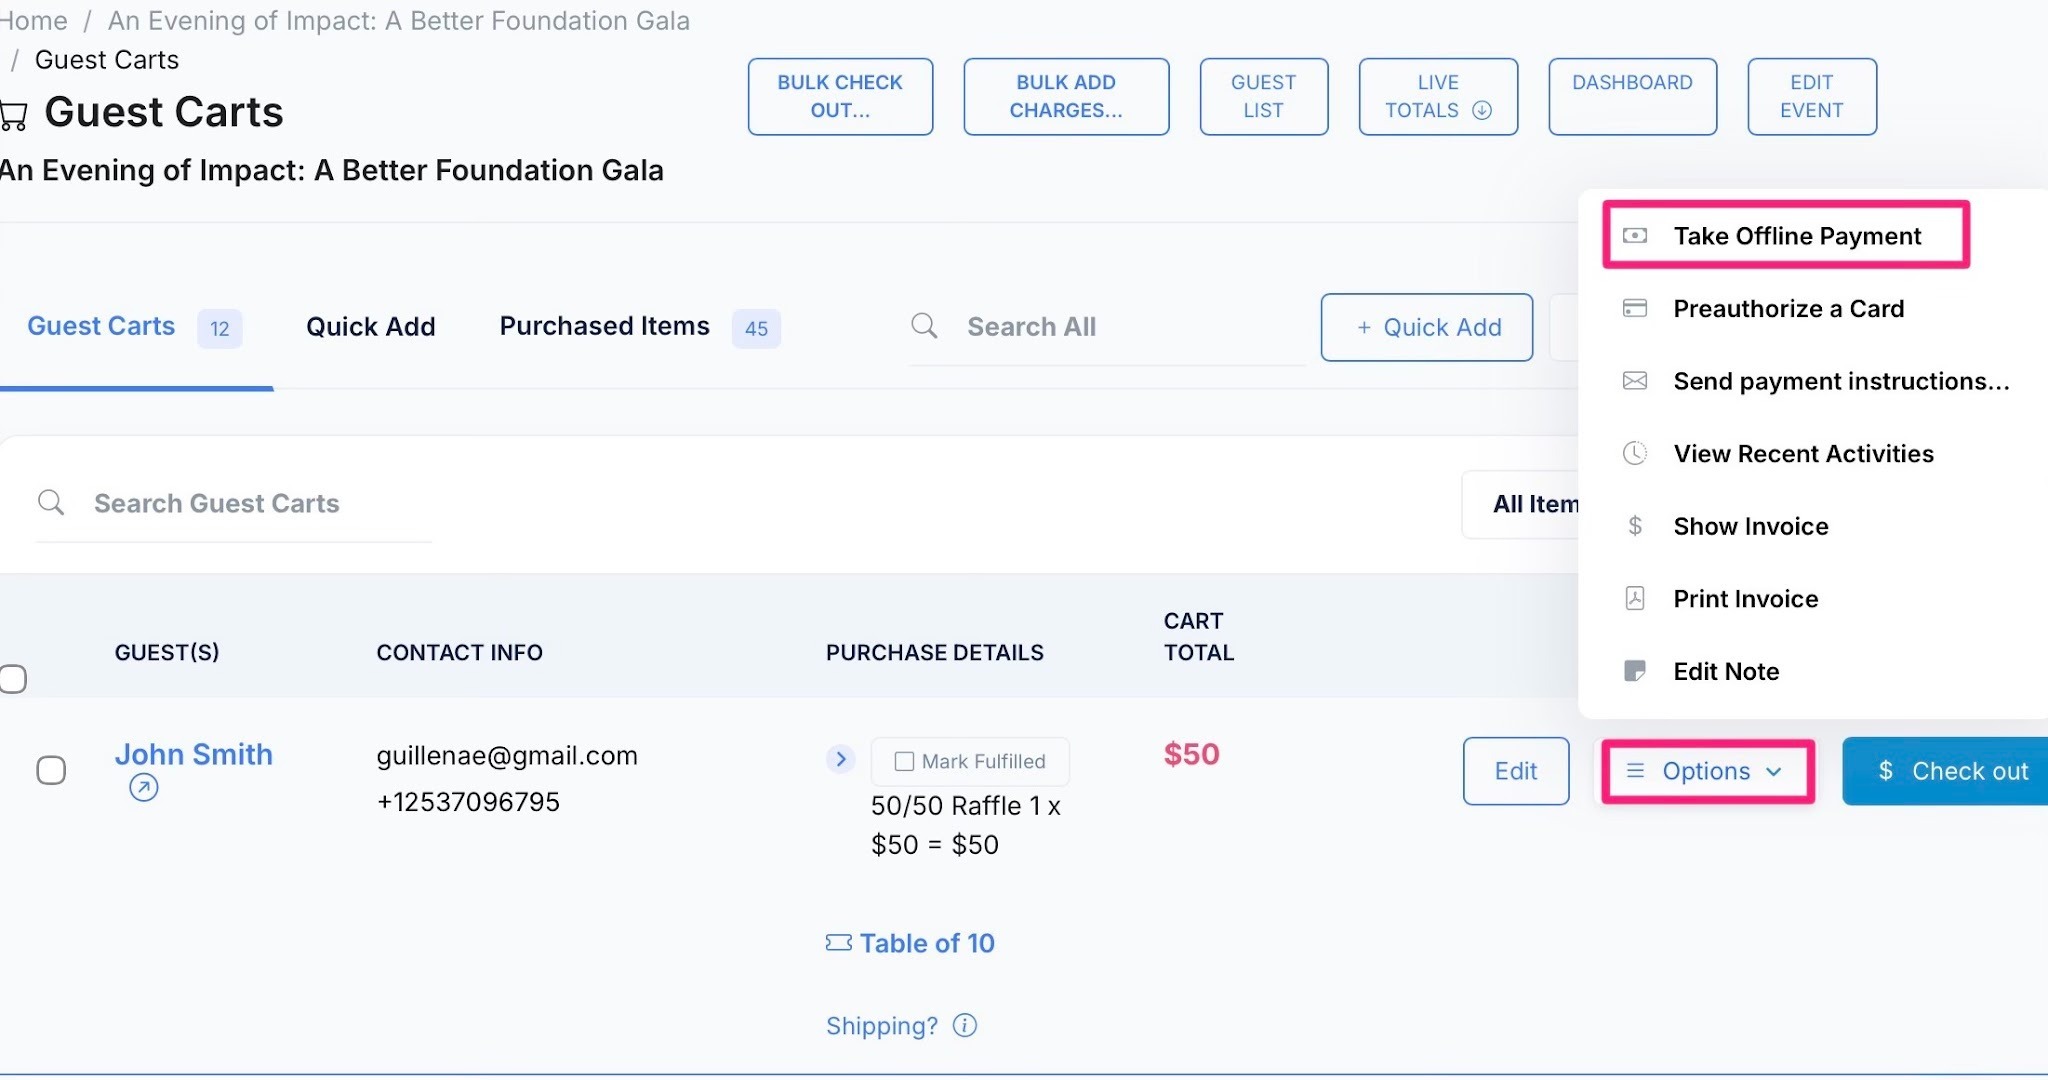Click the Shipping info circle icon

click(x=965, y=1026)
